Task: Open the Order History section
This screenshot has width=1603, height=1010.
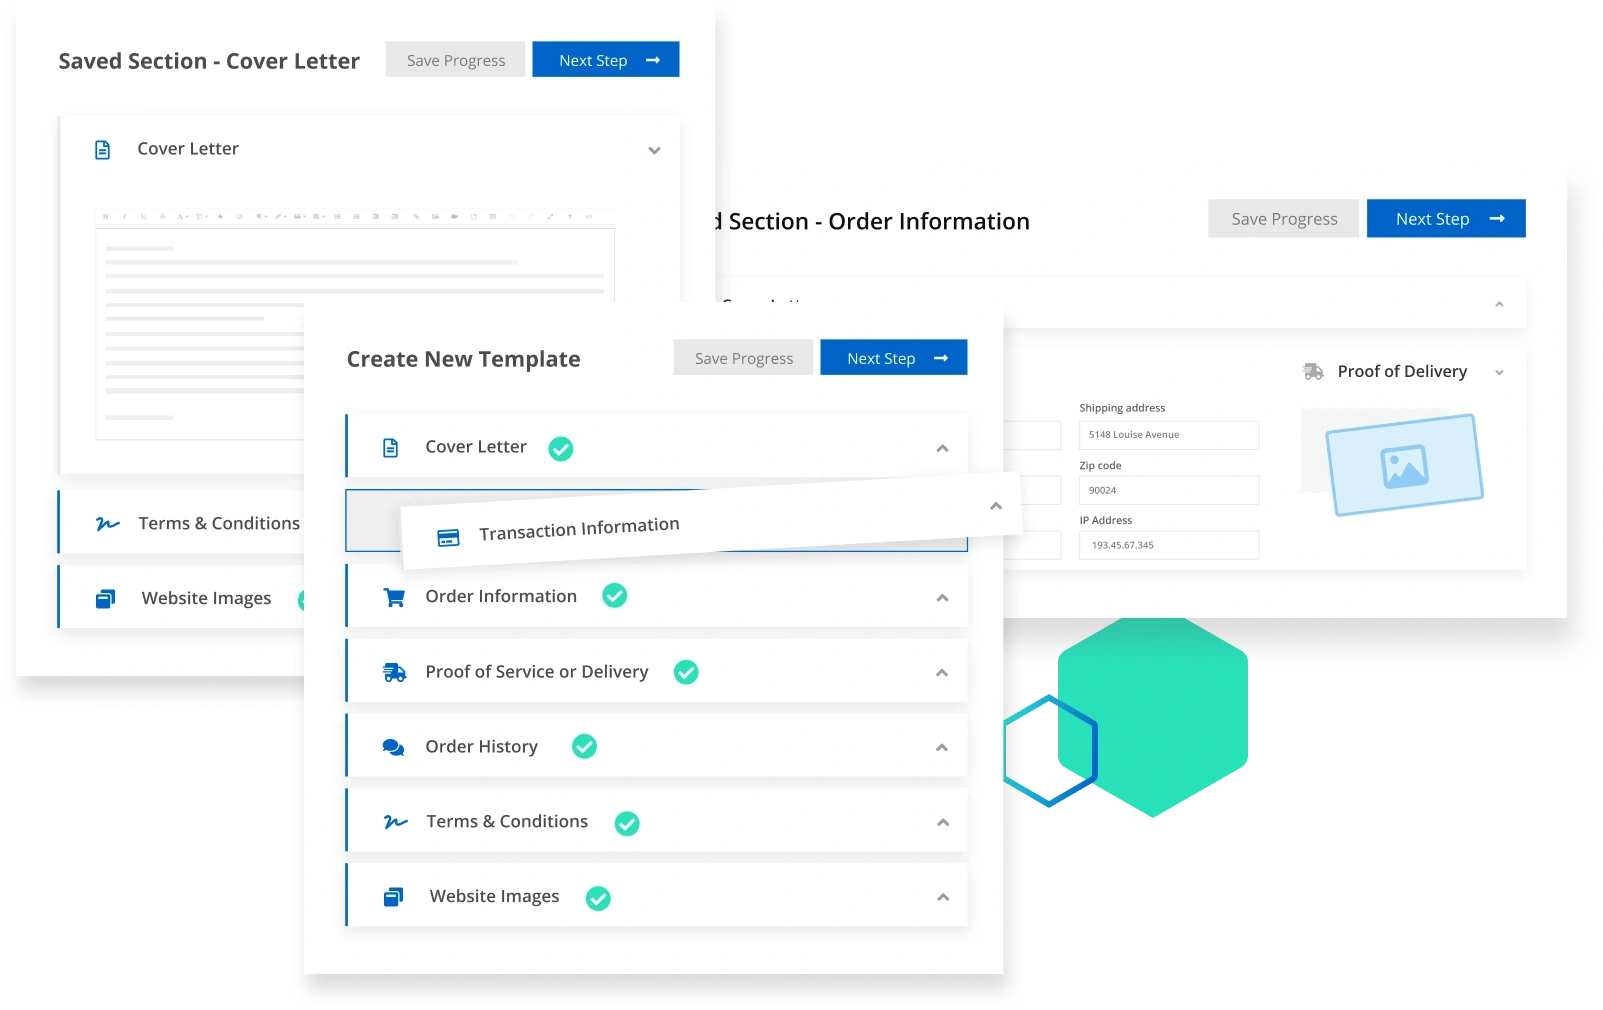Action: tap(941, 747)
